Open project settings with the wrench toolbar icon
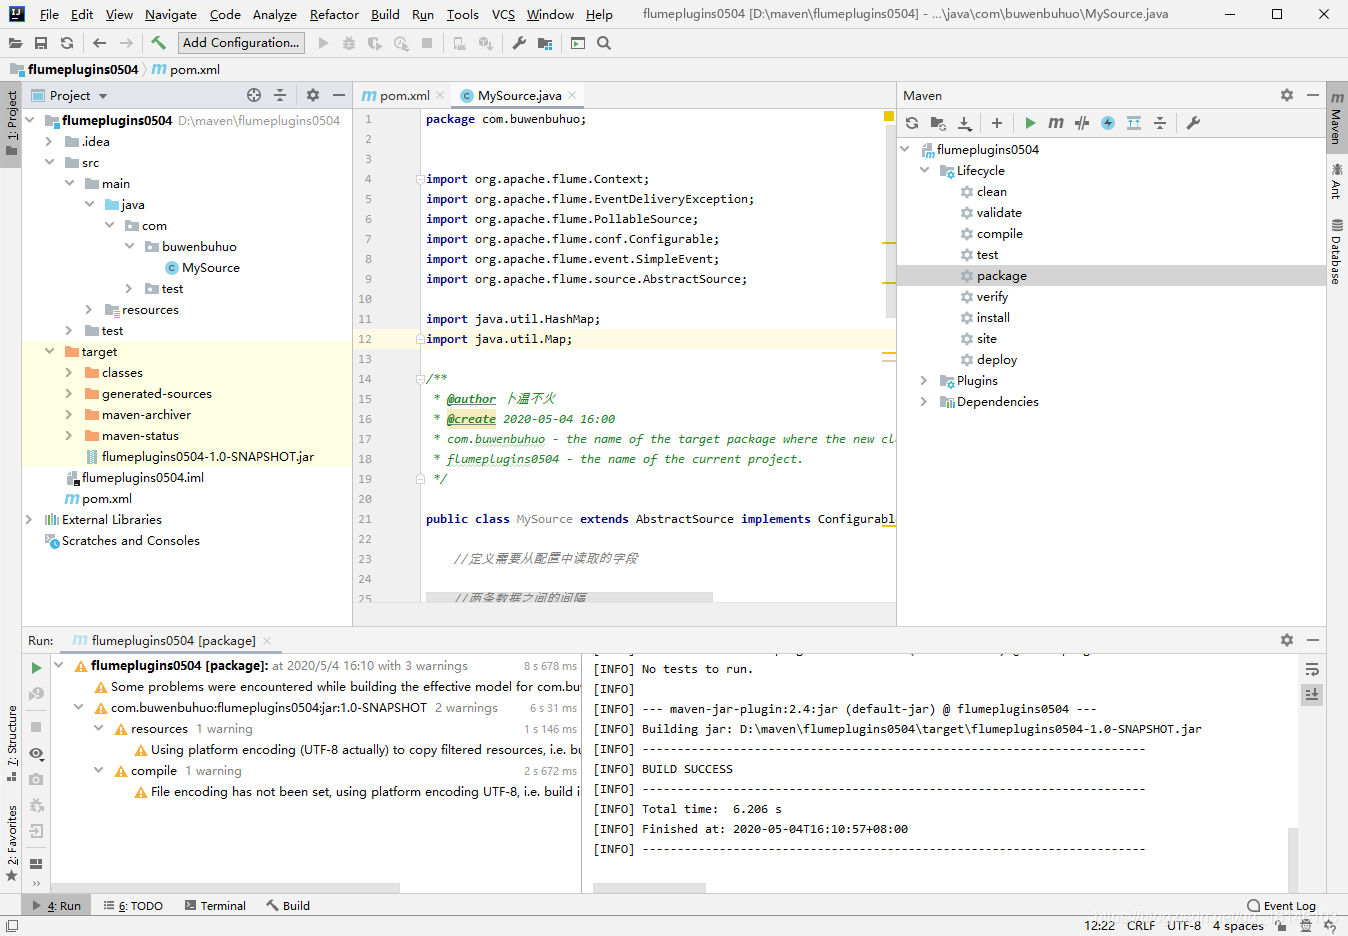Viewport: 1348px width, 936px height. pyautogui.click(x=519, y=43)
